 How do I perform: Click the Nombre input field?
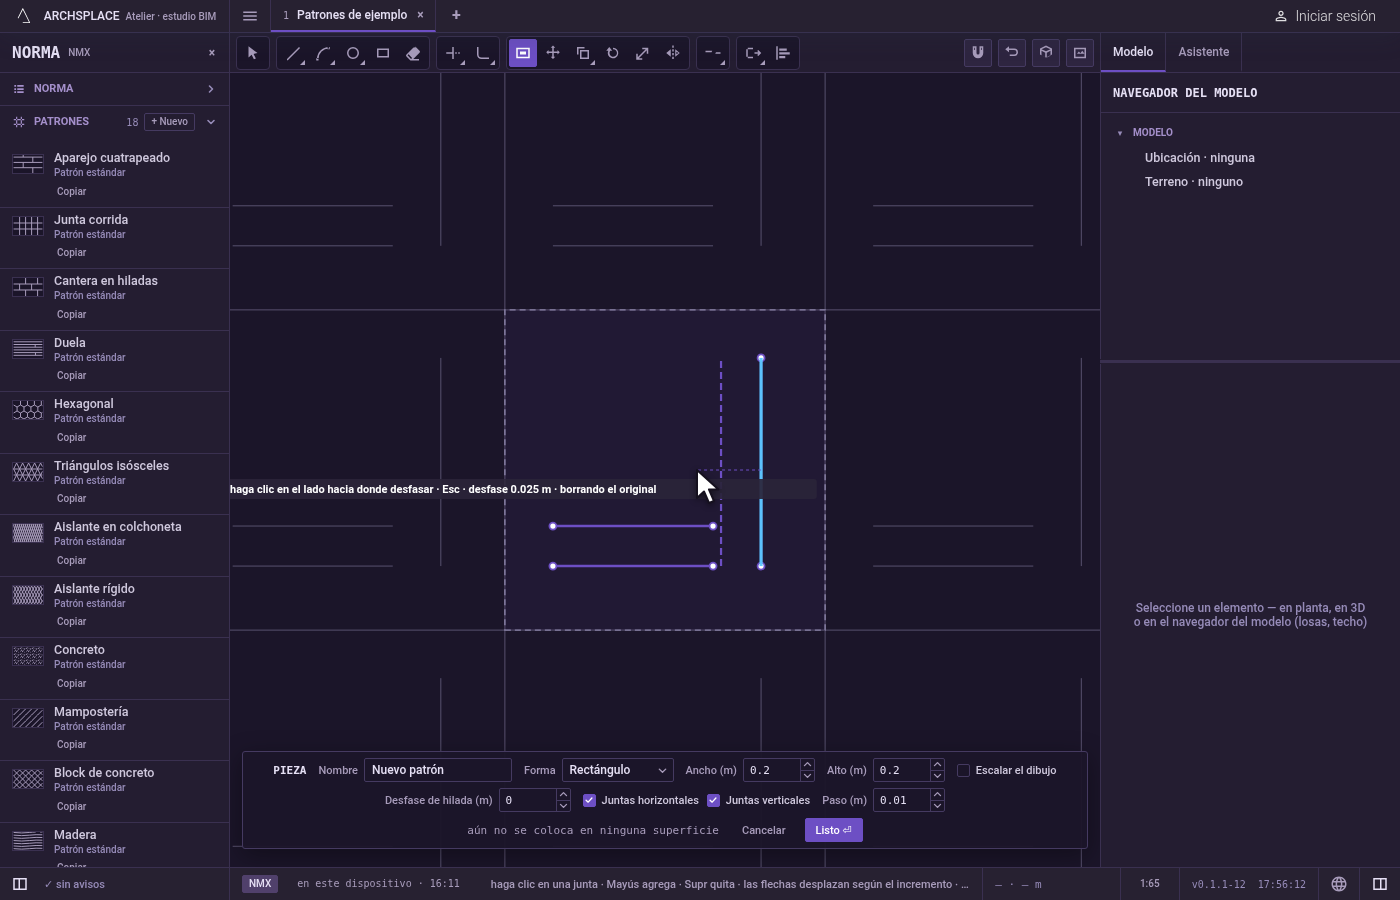[x=438, y=770]
